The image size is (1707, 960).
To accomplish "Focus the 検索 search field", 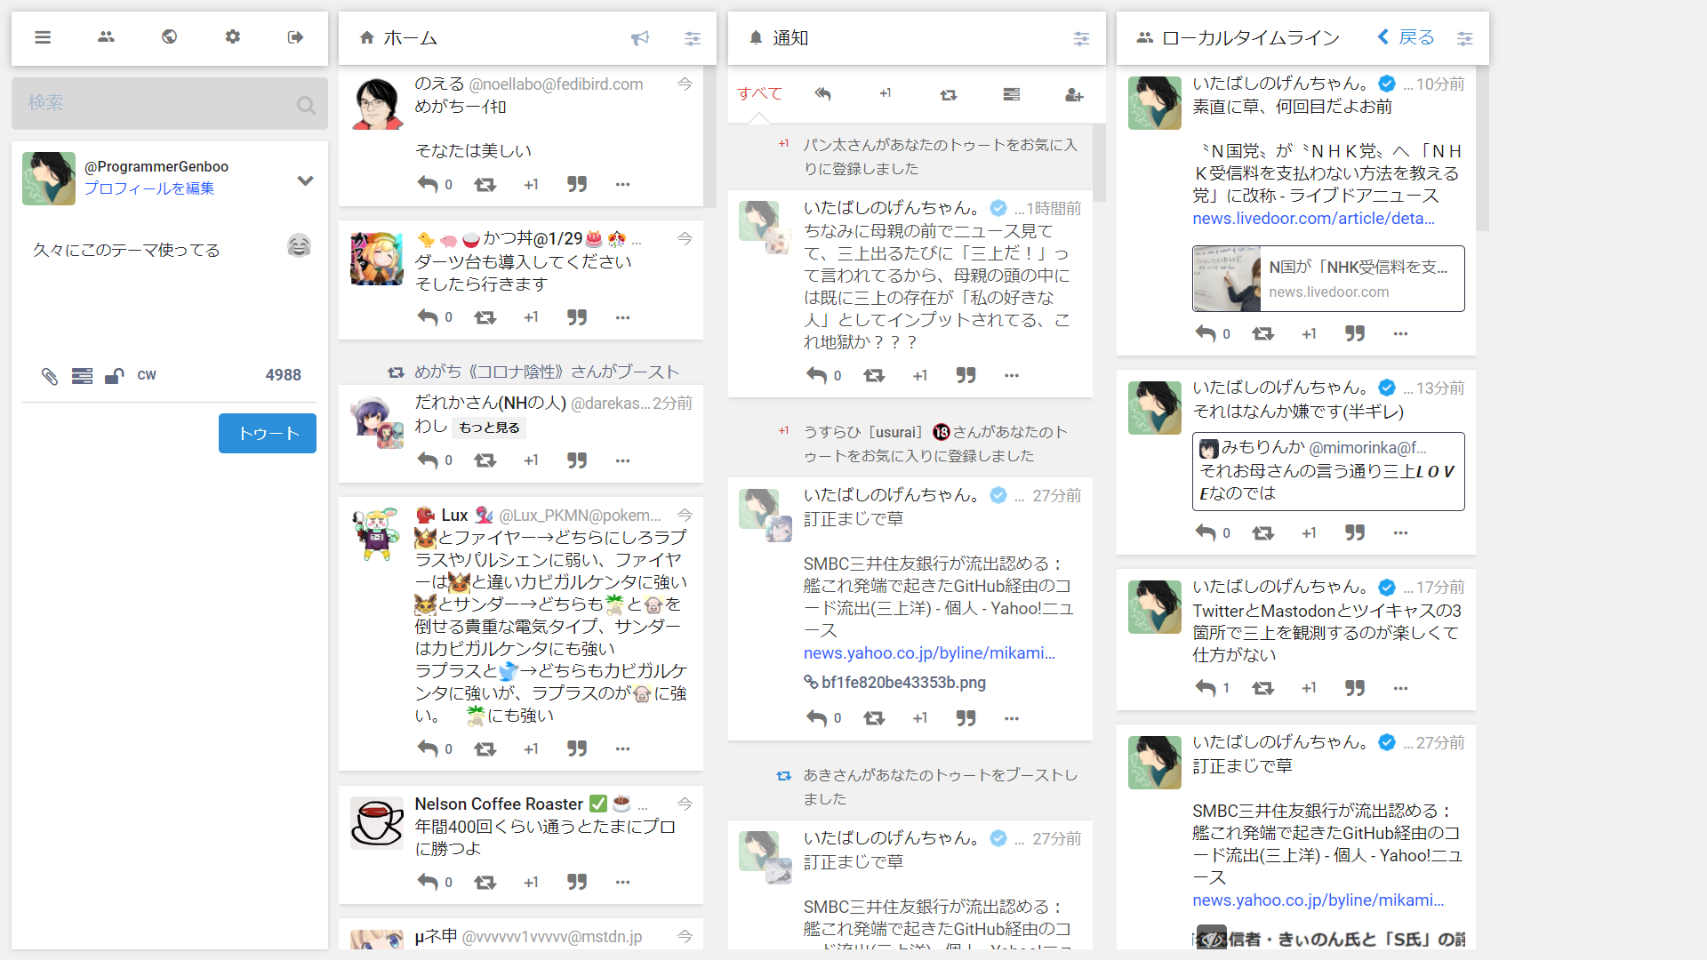I will point(170,103).
